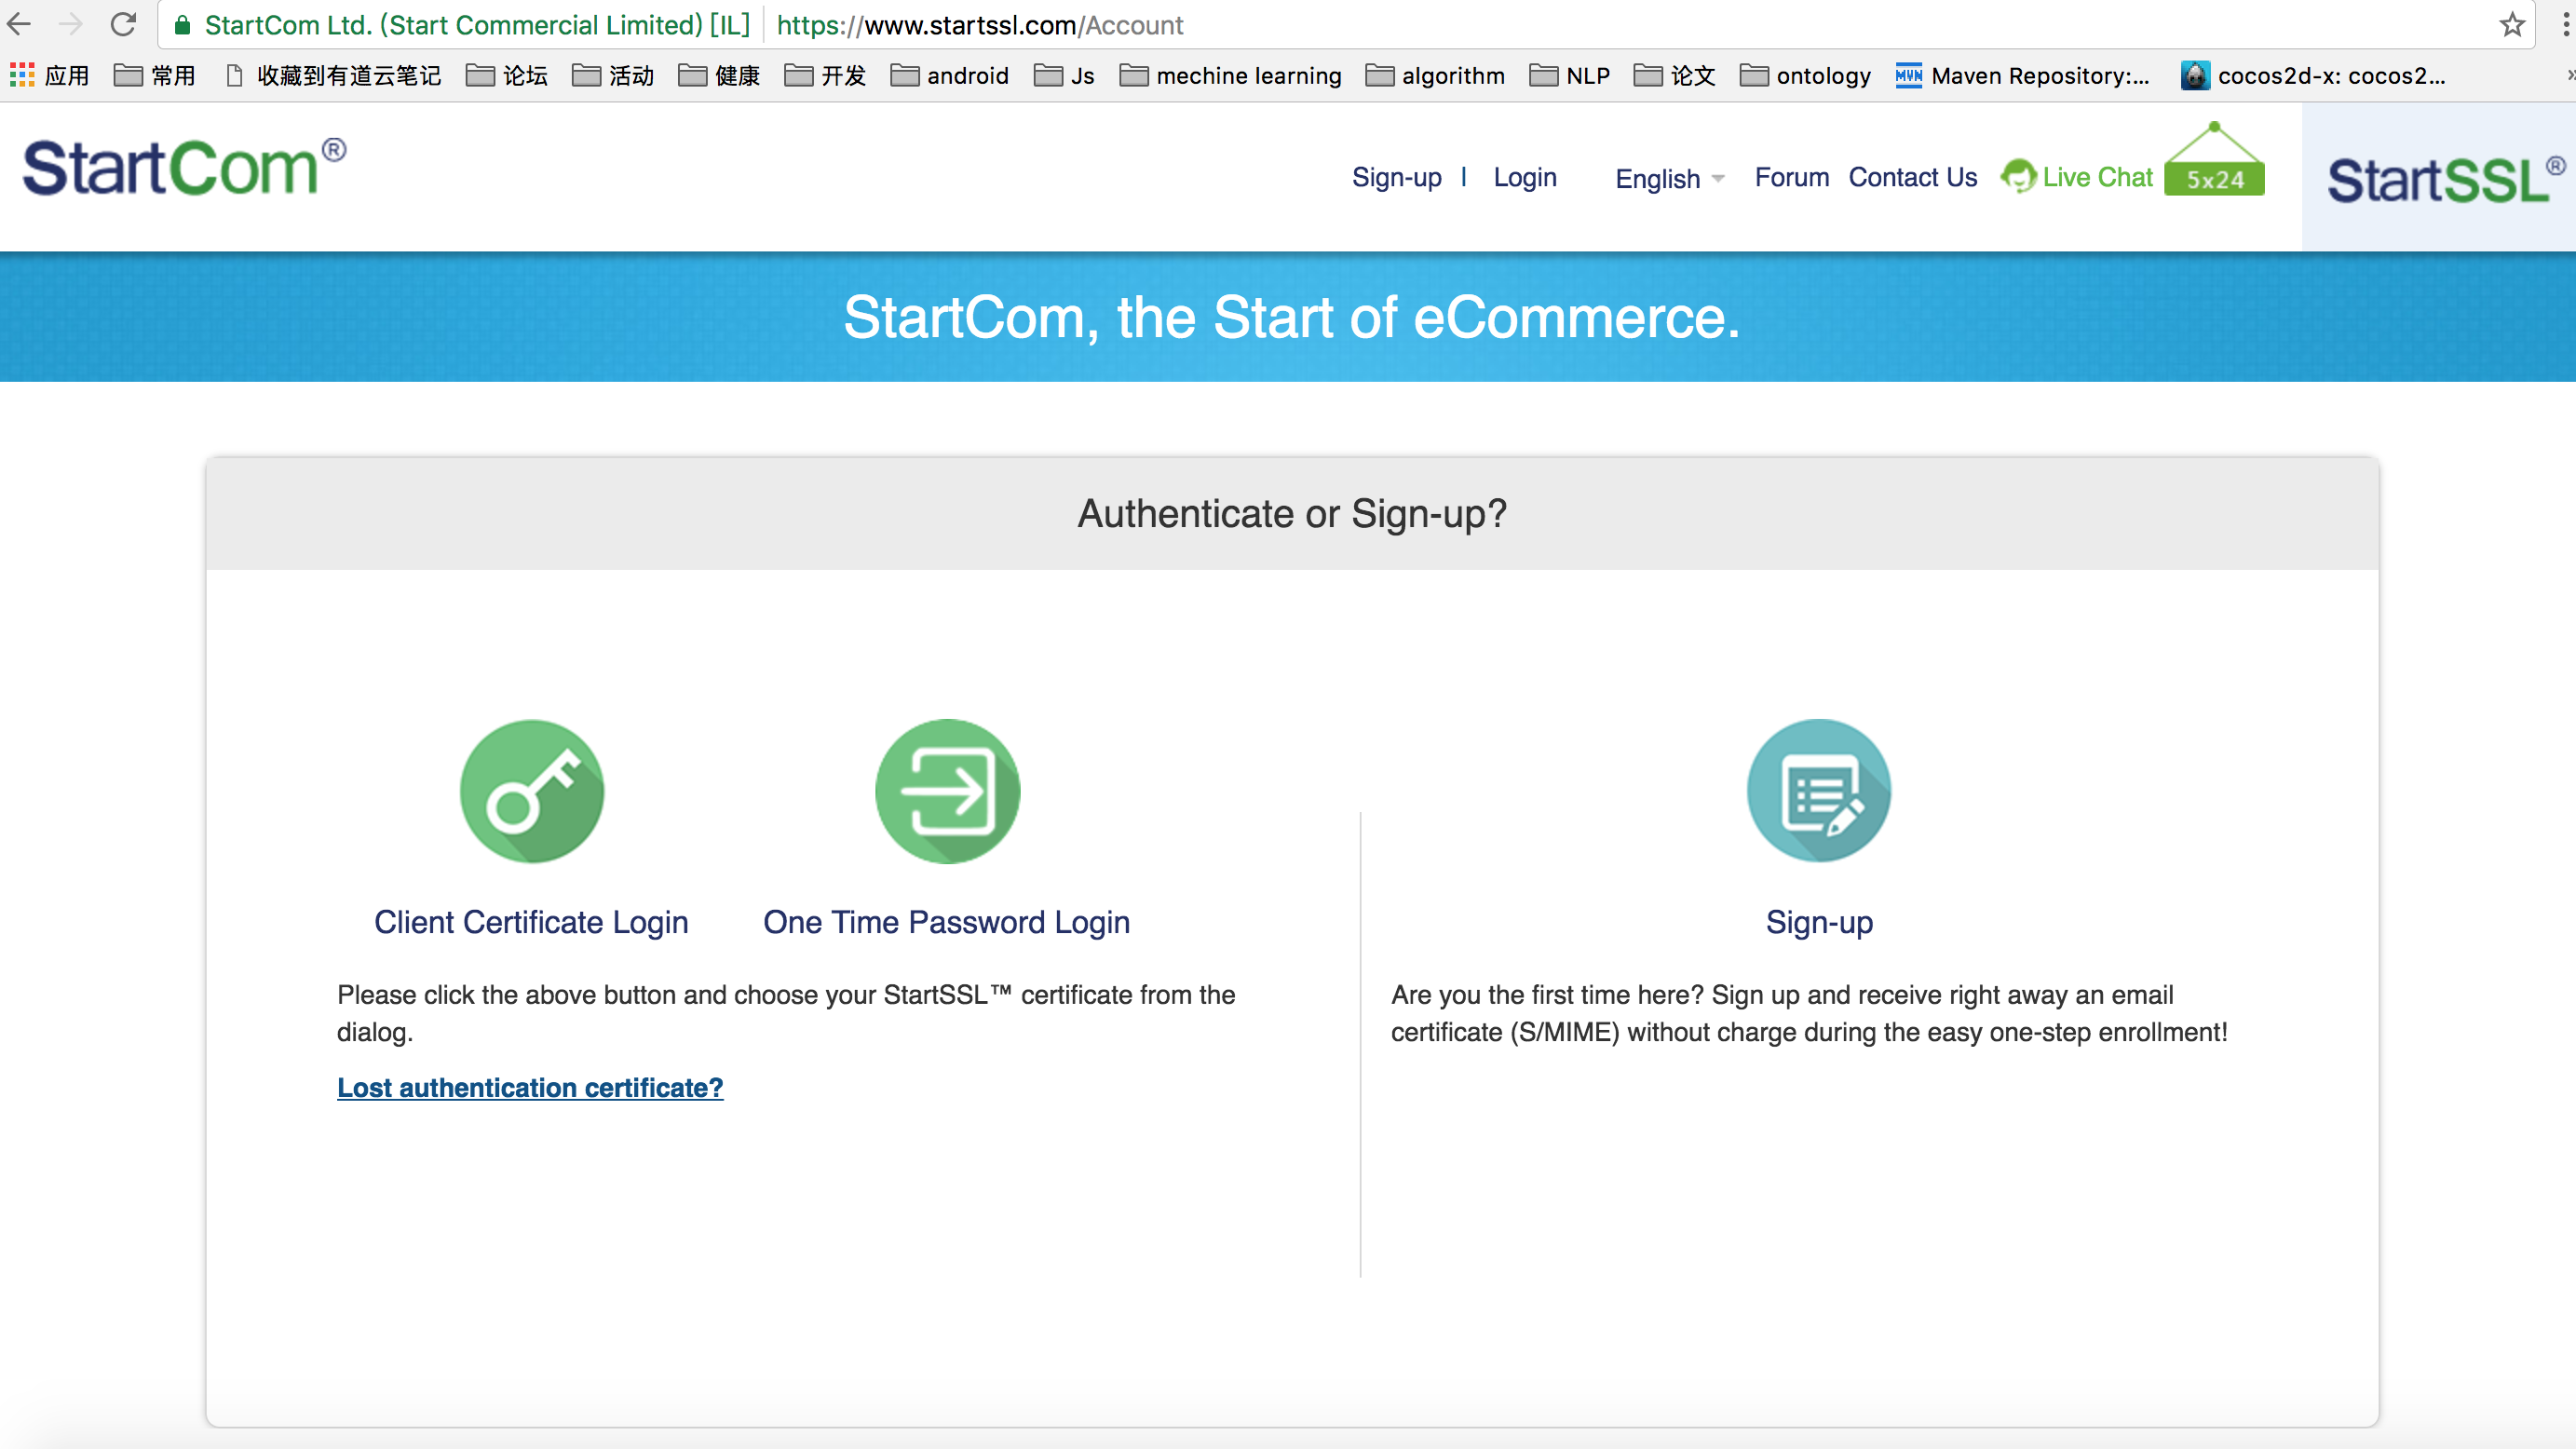Screen dimensions: 2576x1449
Task: Click the green padlock security icon
Action: pos(182,25)
